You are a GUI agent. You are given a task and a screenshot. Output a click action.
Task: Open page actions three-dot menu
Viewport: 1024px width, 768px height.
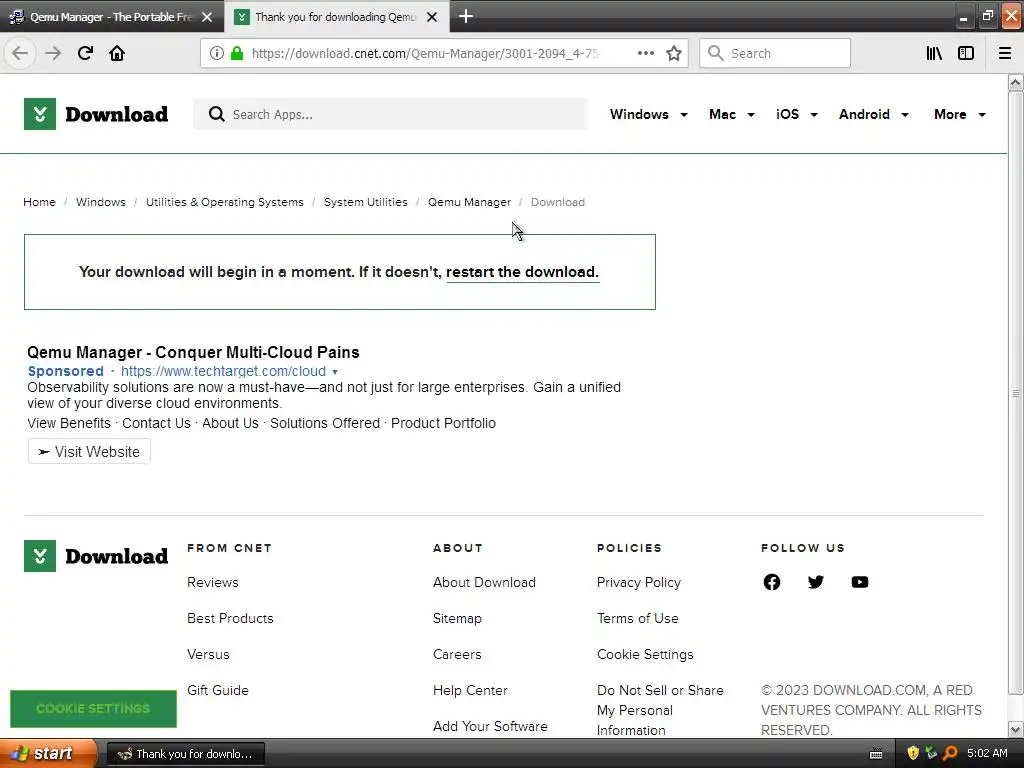pyautogui.click(x=645, y=53)
